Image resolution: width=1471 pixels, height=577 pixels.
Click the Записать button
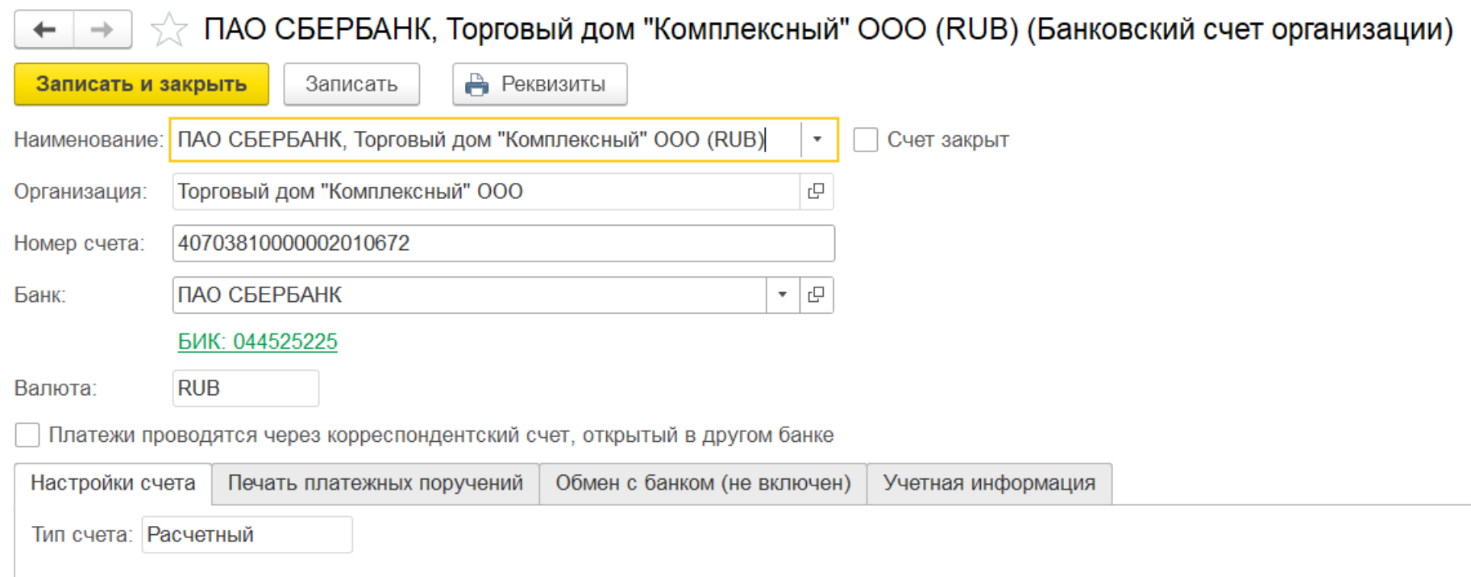click(351, 84)
